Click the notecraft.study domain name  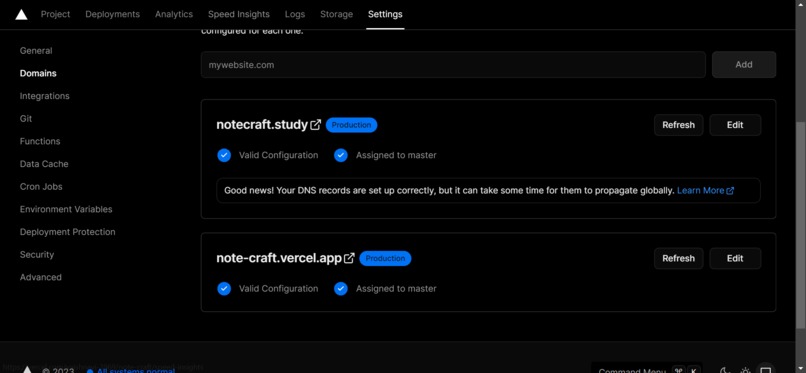point(262,124)
